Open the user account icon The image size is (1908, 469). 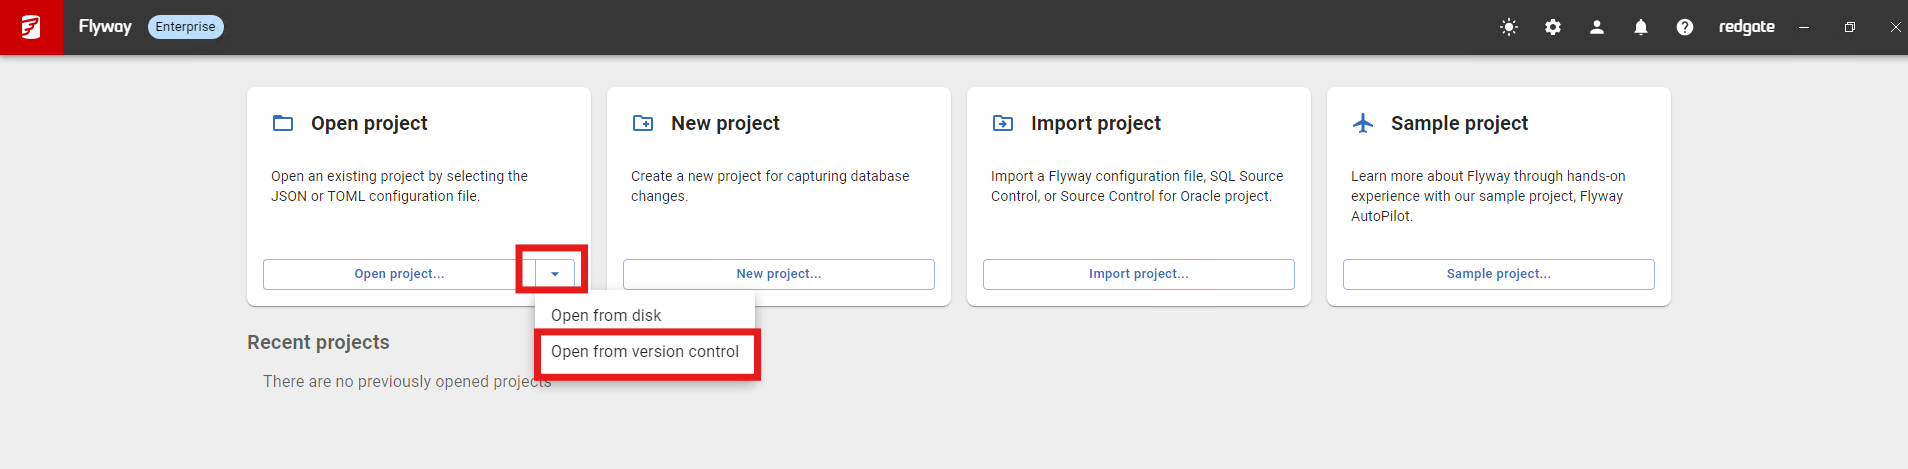click(1597, 27)
